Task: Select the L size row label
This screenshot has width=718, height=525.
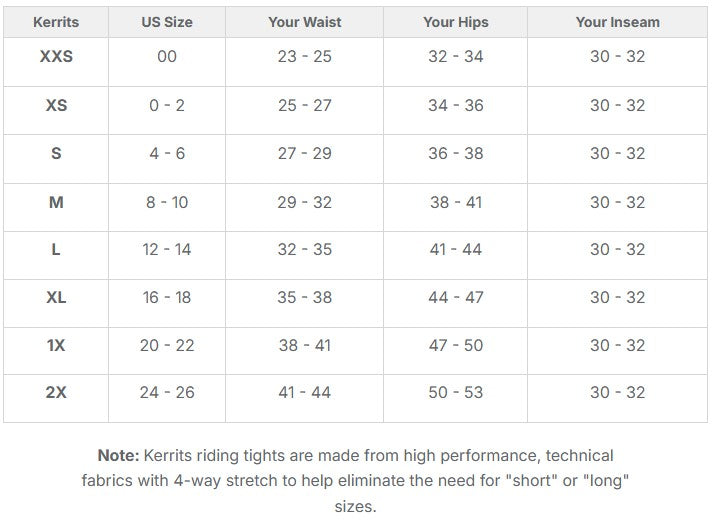Action: (56, 249)
